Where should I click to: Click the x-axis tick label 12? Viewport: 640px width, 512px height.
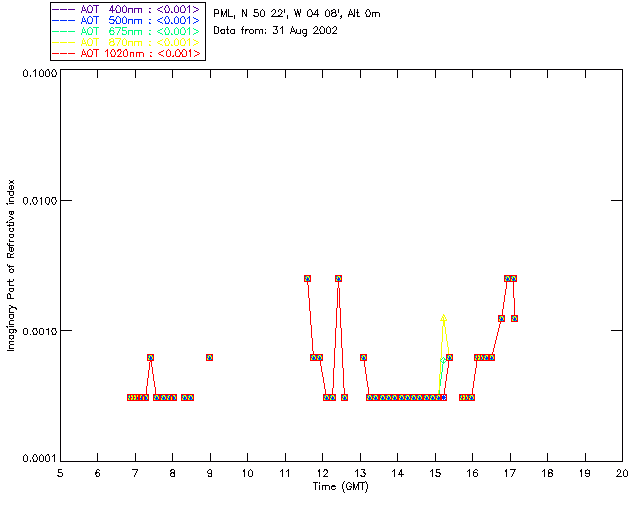pyautogui.click(x=322, y=473)
